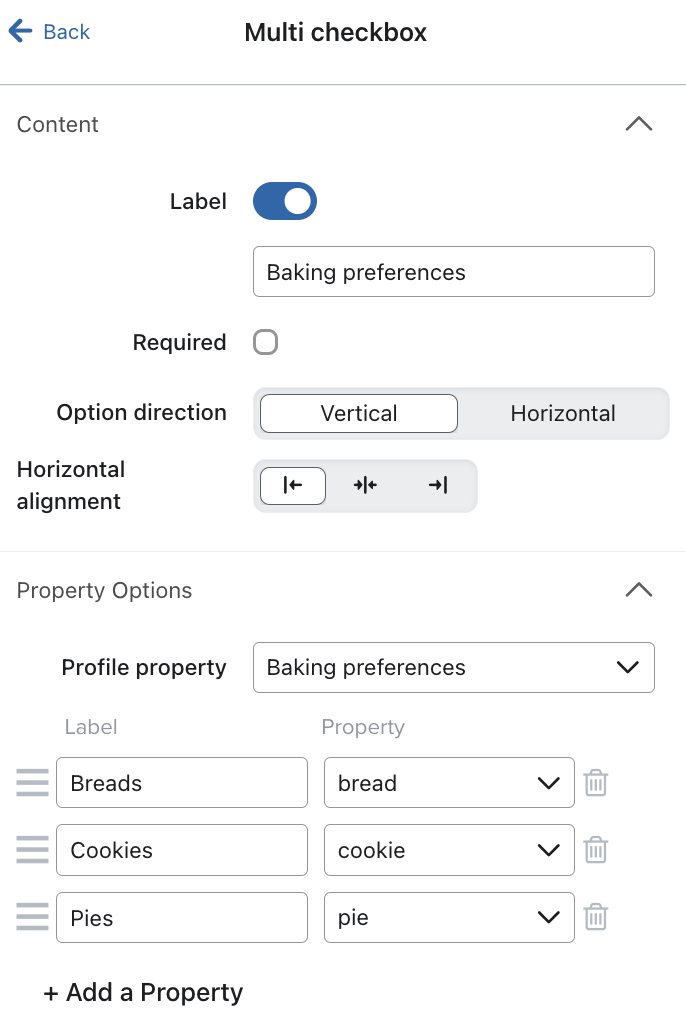Click the Baking preferences label input field
The height and width of the screenshot is (1036, 686).
[x=454, y=271]
